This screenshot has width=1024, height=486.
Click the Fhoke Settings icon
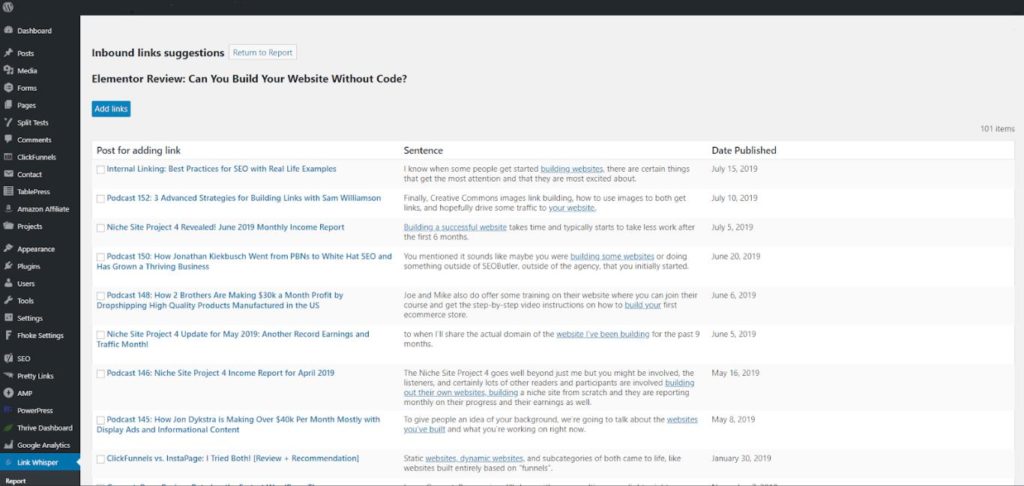pos(8,335)
